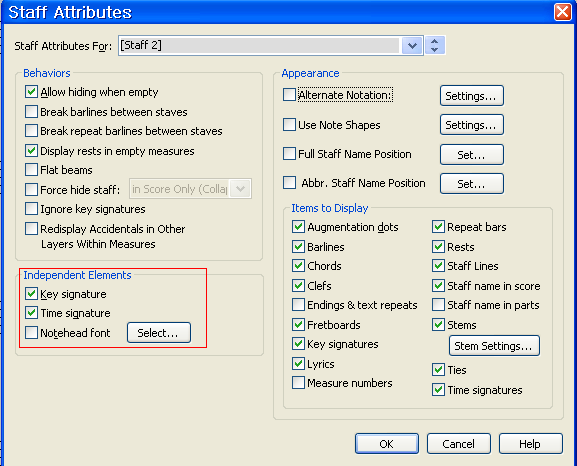This screenshot has width=577, height=466.
Task: Toggle Clefs display checkbox
Action: [298, 285]
